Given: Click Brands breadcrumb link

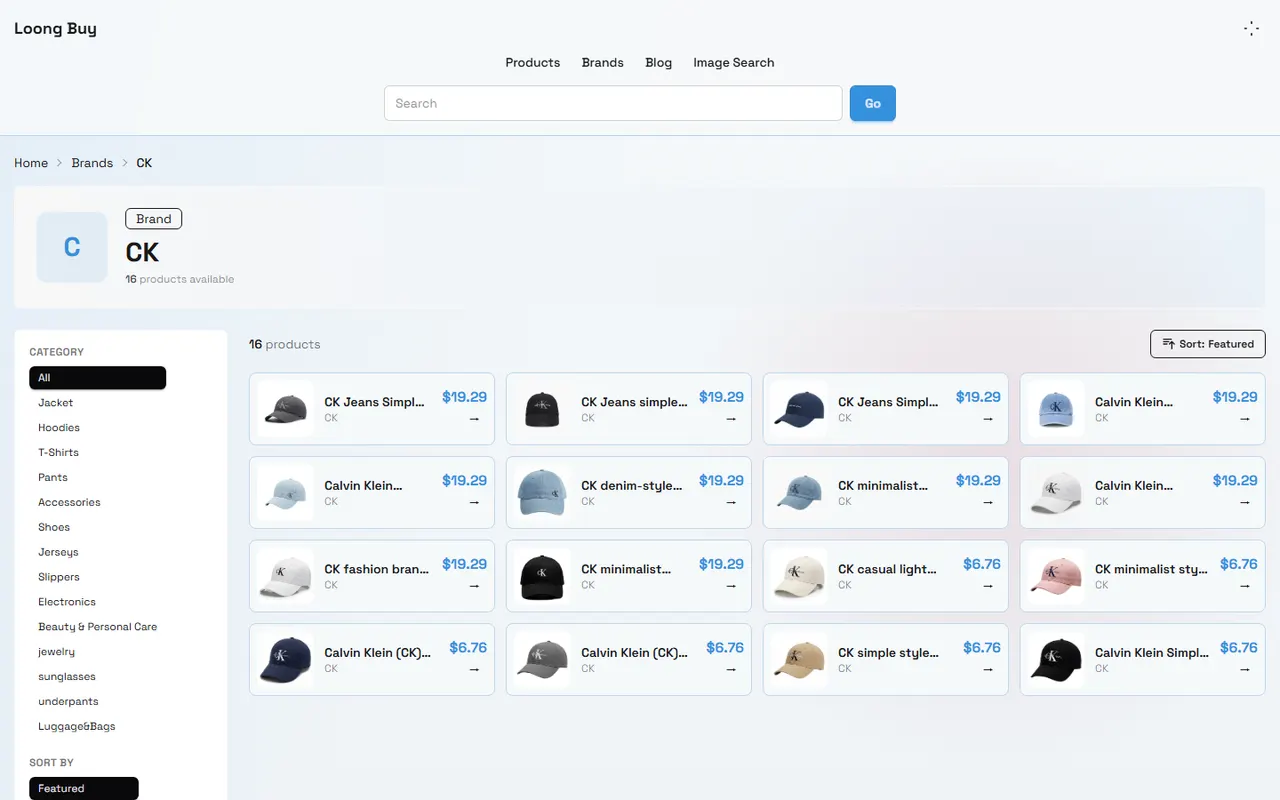Looking at the screenshot, I should pyautogui.click(x=92, y=163).
